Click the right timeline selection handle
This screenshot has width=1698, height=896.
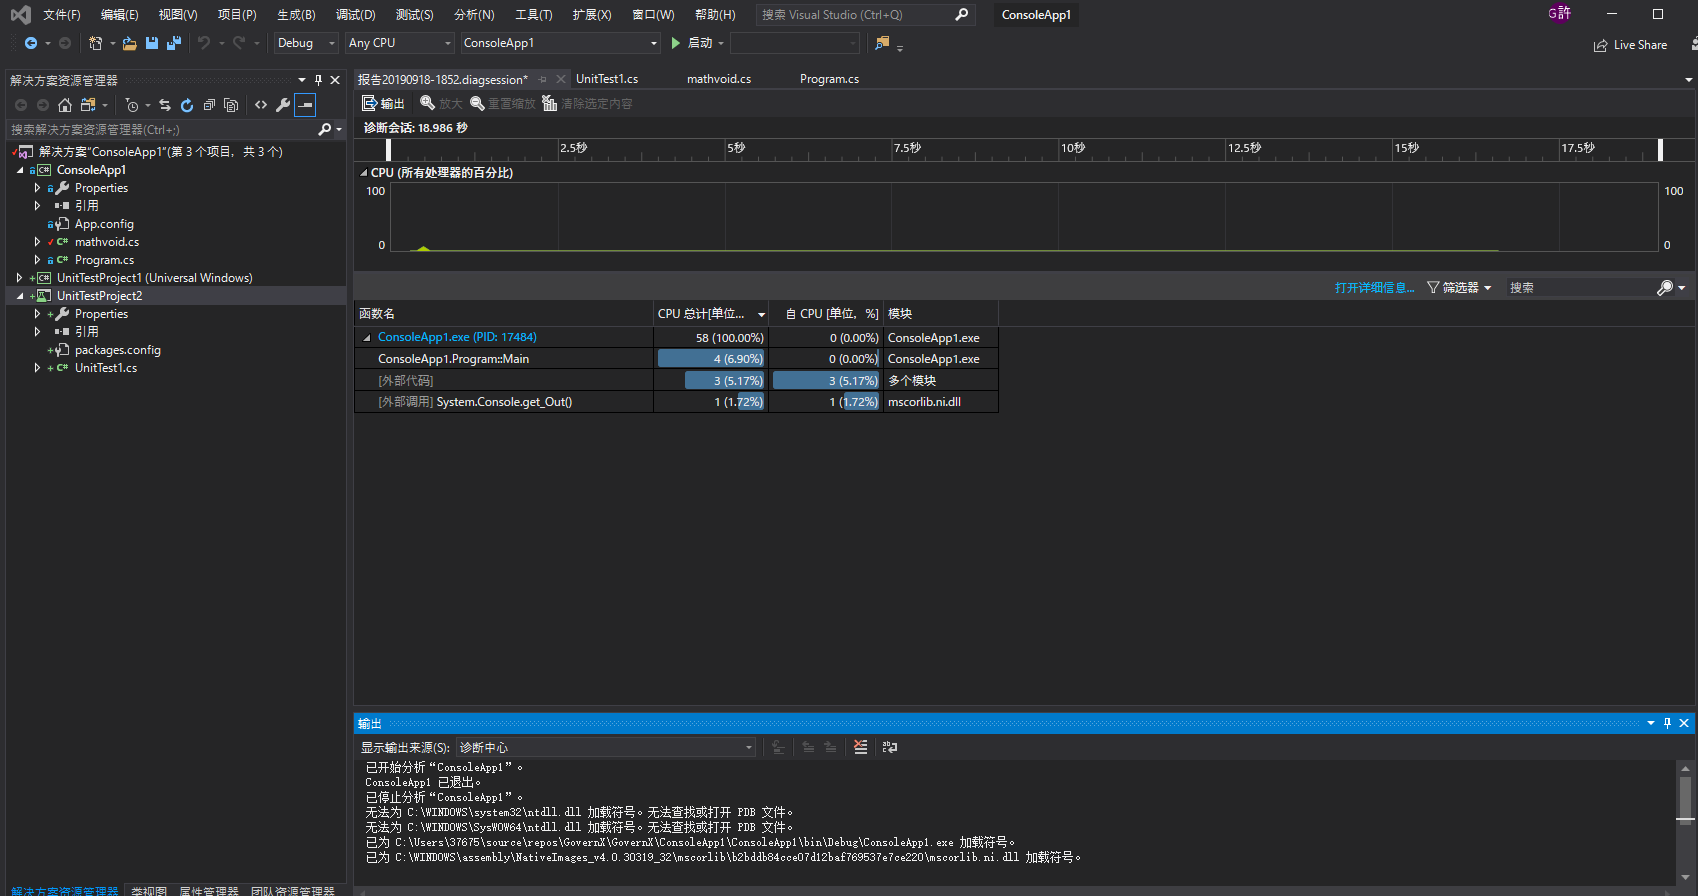tap(1660, 150)
